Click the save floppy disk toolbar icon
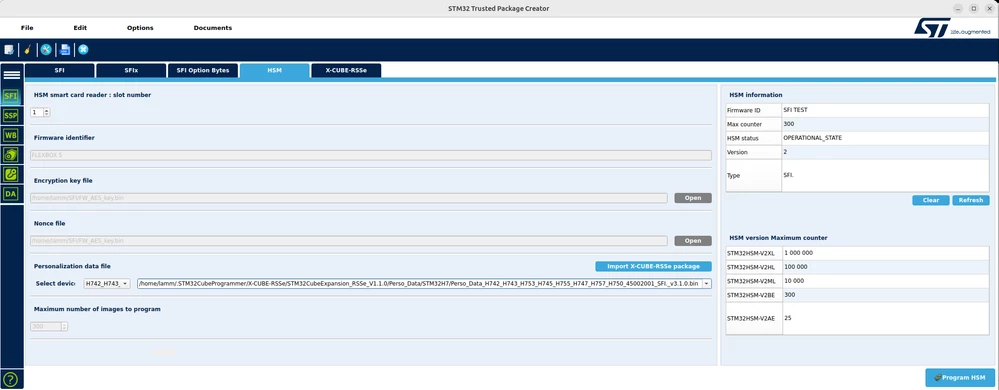The height and width of the screenshot is (390, 999). click(x=65, y=50)
